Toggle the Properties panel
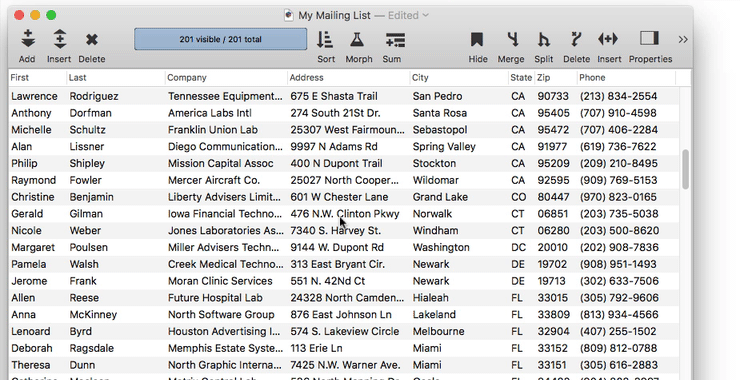The height and width of the screenshot is (380, 740). [649, 38]
